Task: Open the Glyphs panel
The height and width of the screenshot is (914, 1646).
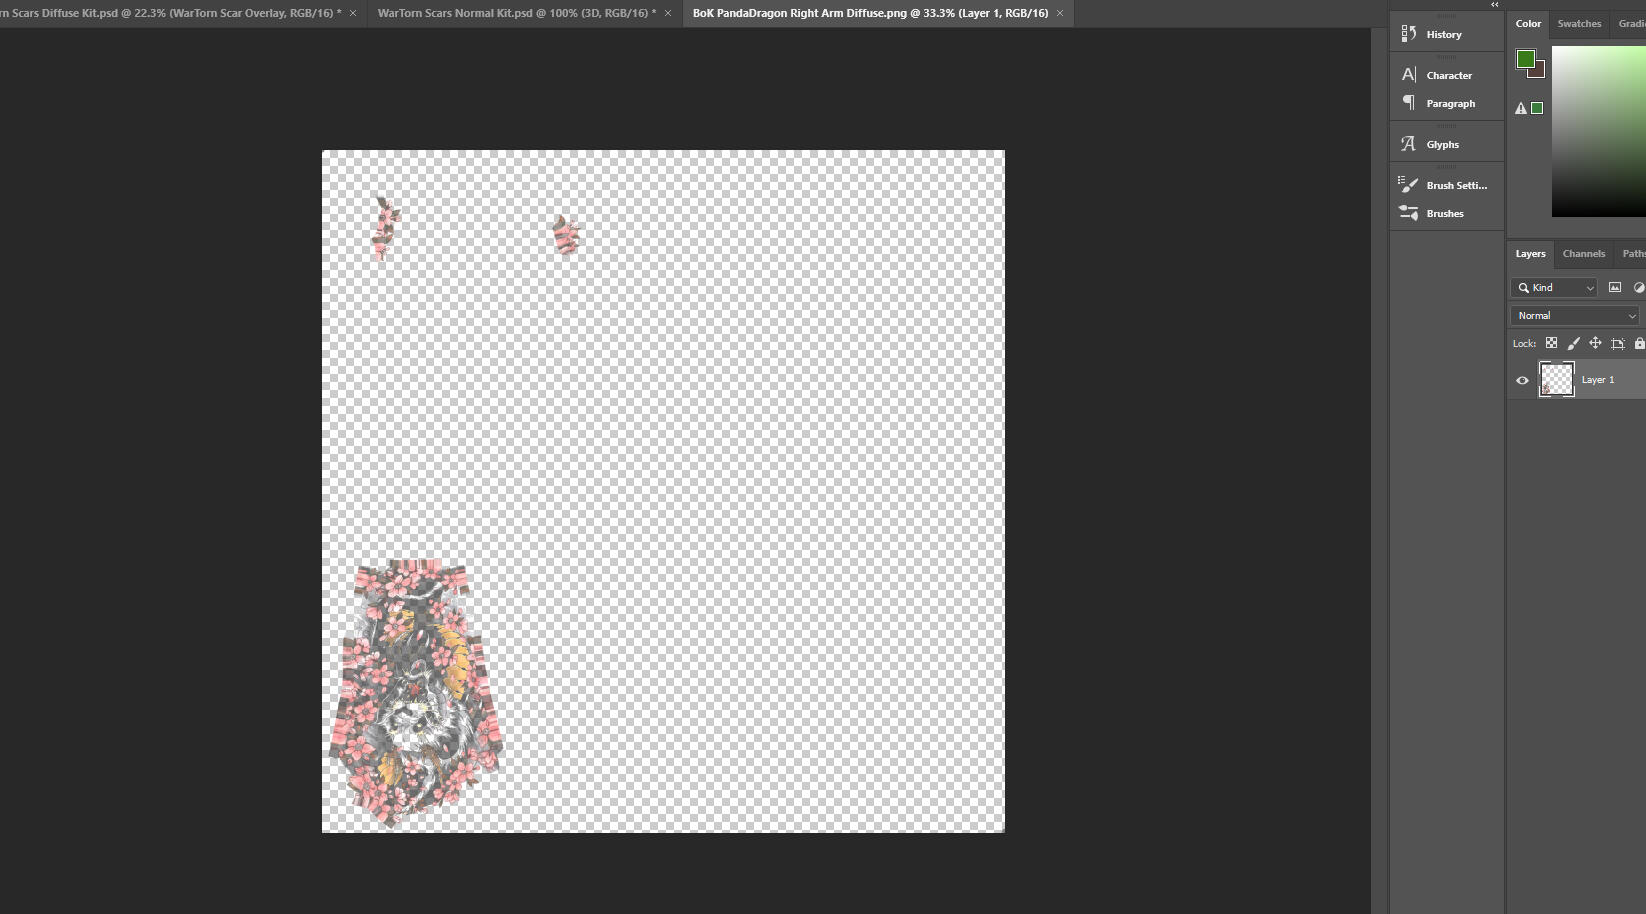Action: 1443,143
